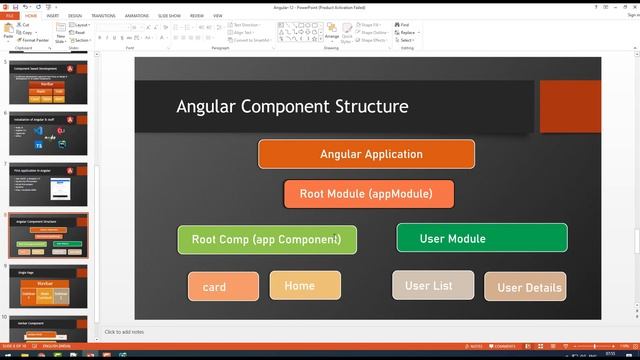Toggle the Notes pane in status bar
Viewport: 640px width, 360px height.
tap(473, 346)
